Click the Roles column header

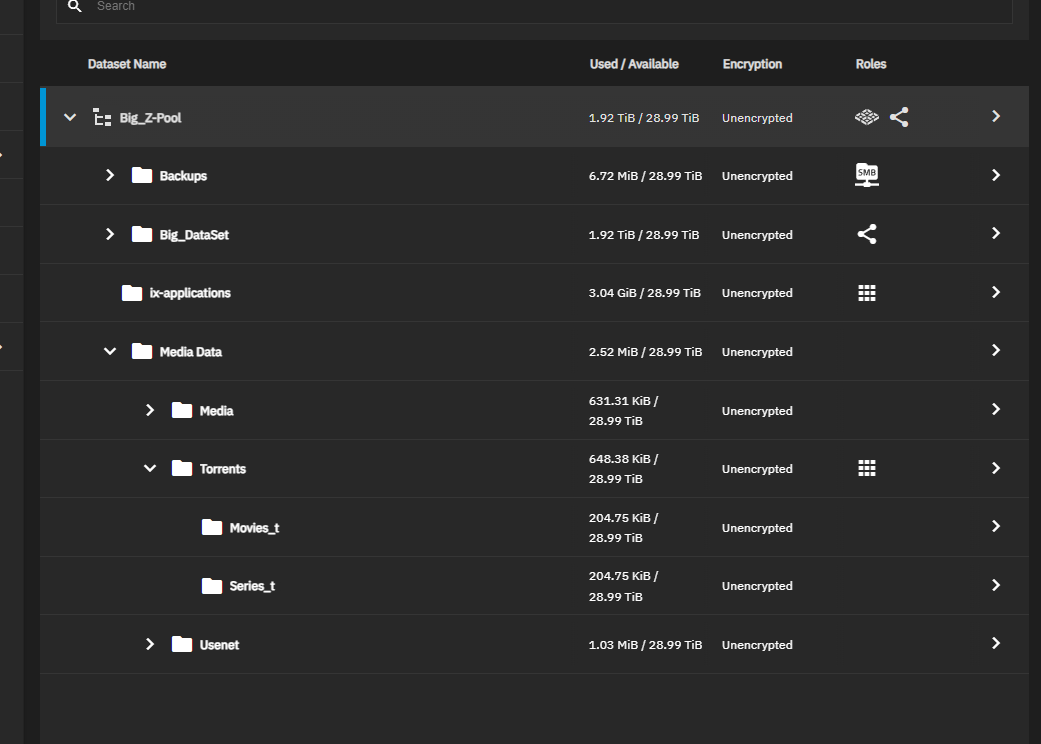click(870, 64)
